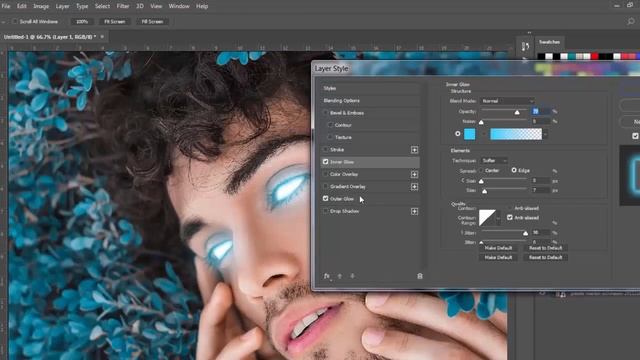Screen dimensions: 640x360
Task: Enable the Color Overlay checkbox
Action: (325, 174)
